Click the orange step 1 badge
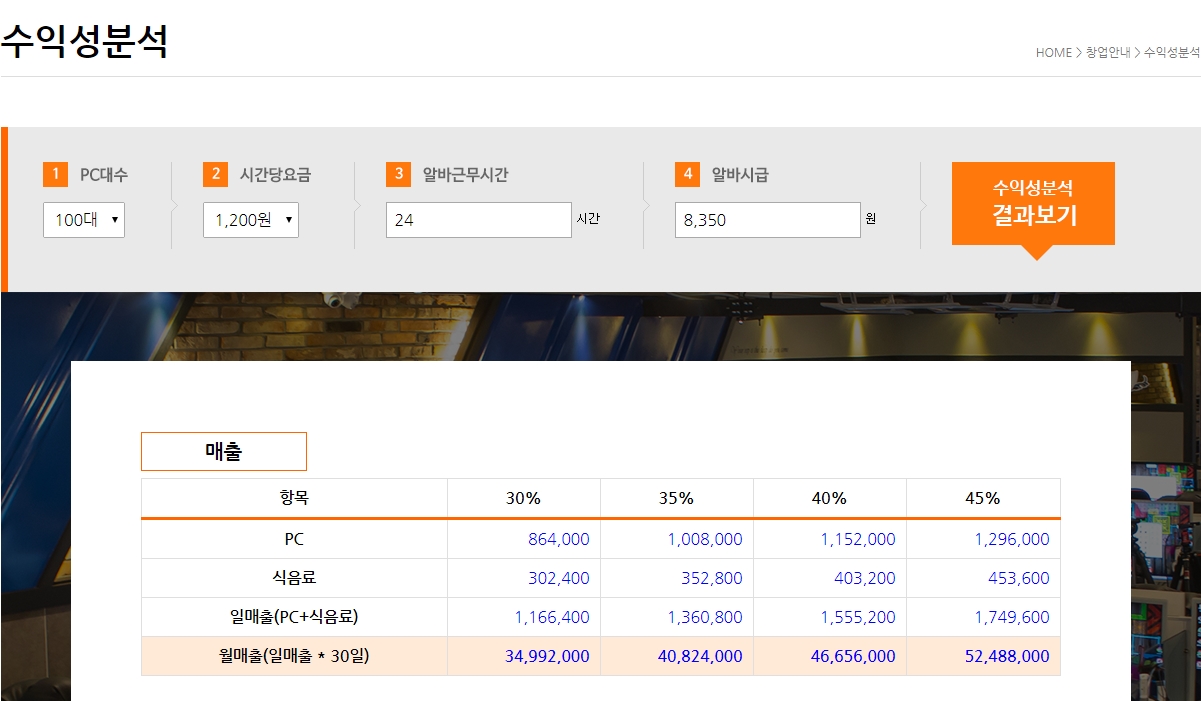This screenshot has width=1201, height=701. click(55, 174)
